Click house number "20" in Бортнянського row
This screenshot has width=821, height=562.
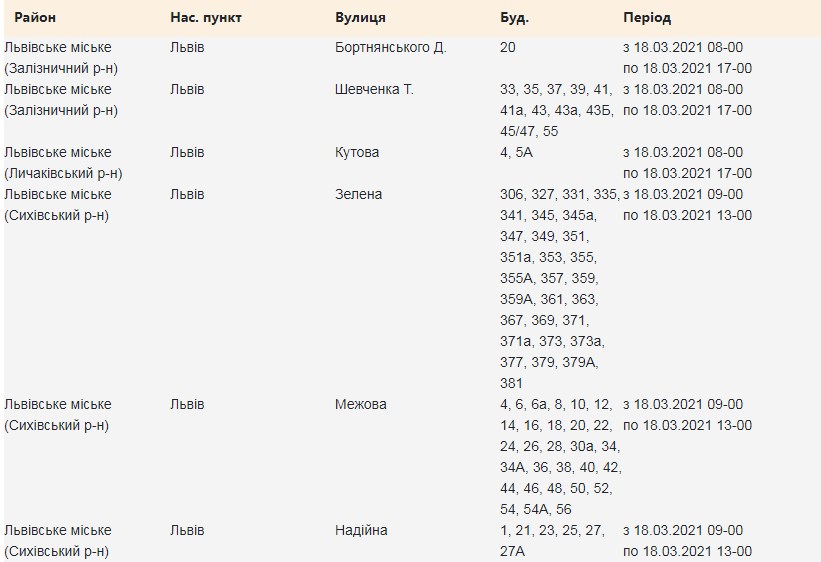508,48
